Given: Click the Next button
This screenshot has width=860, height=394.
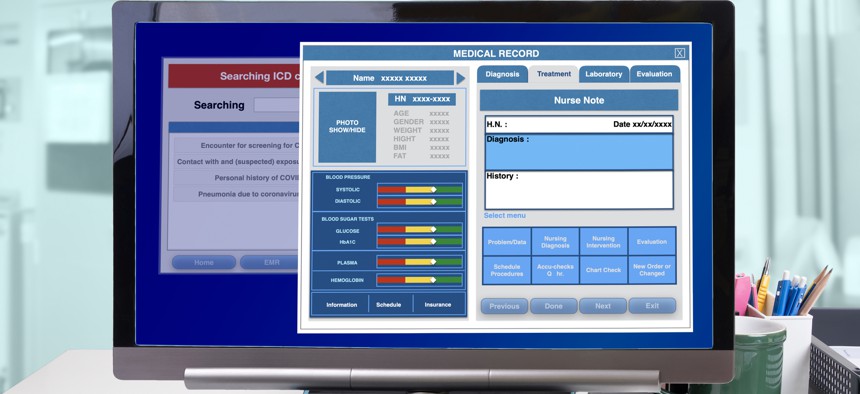Looking at the screenshot, I should tap(603, 306).
